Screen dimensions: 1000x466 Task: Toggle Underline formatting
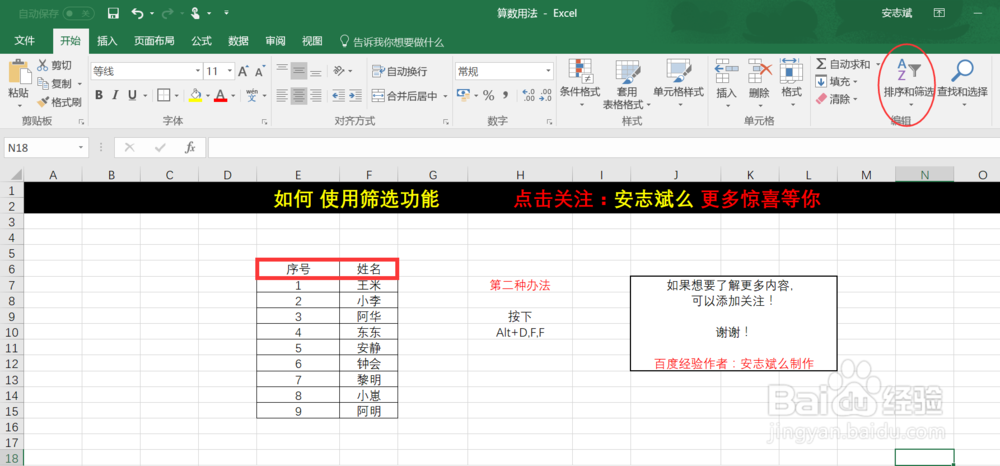(132, 96)
